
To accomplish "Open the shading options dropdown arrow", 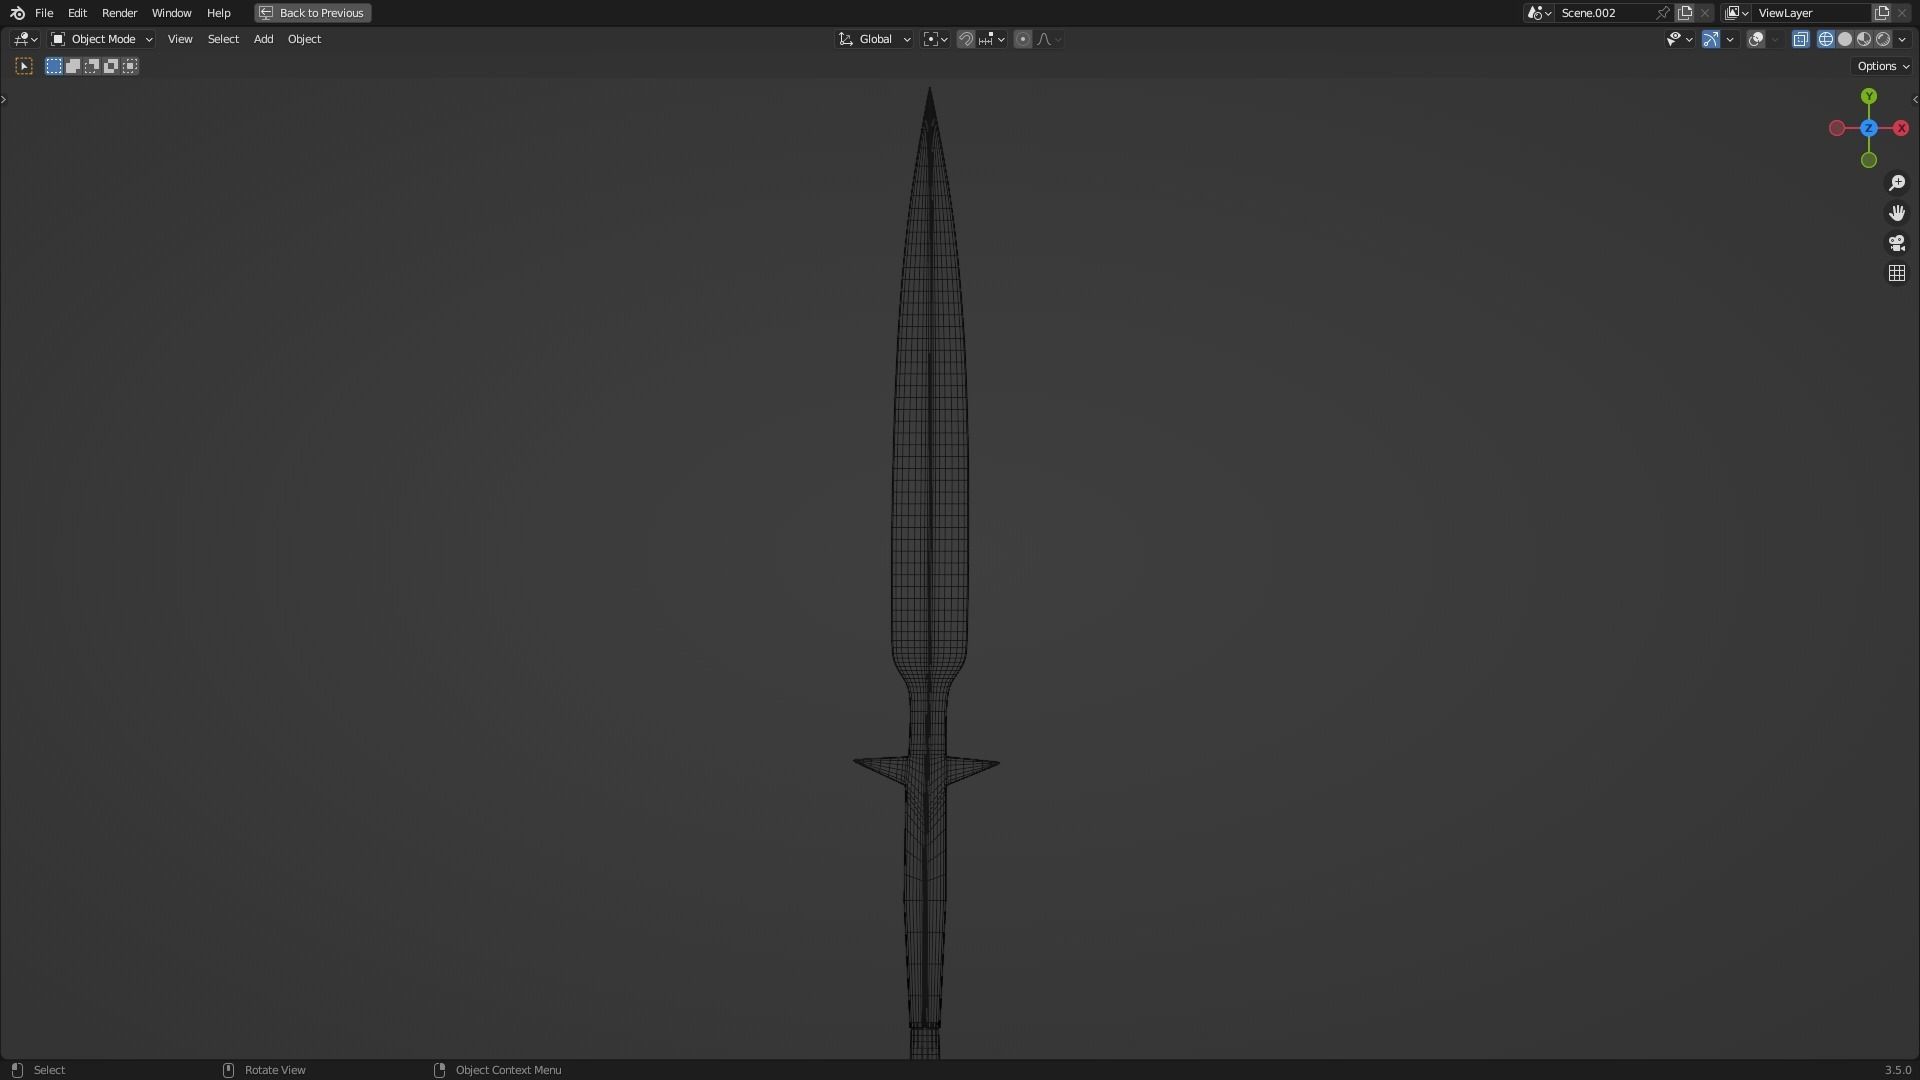I will point(1902,39).
